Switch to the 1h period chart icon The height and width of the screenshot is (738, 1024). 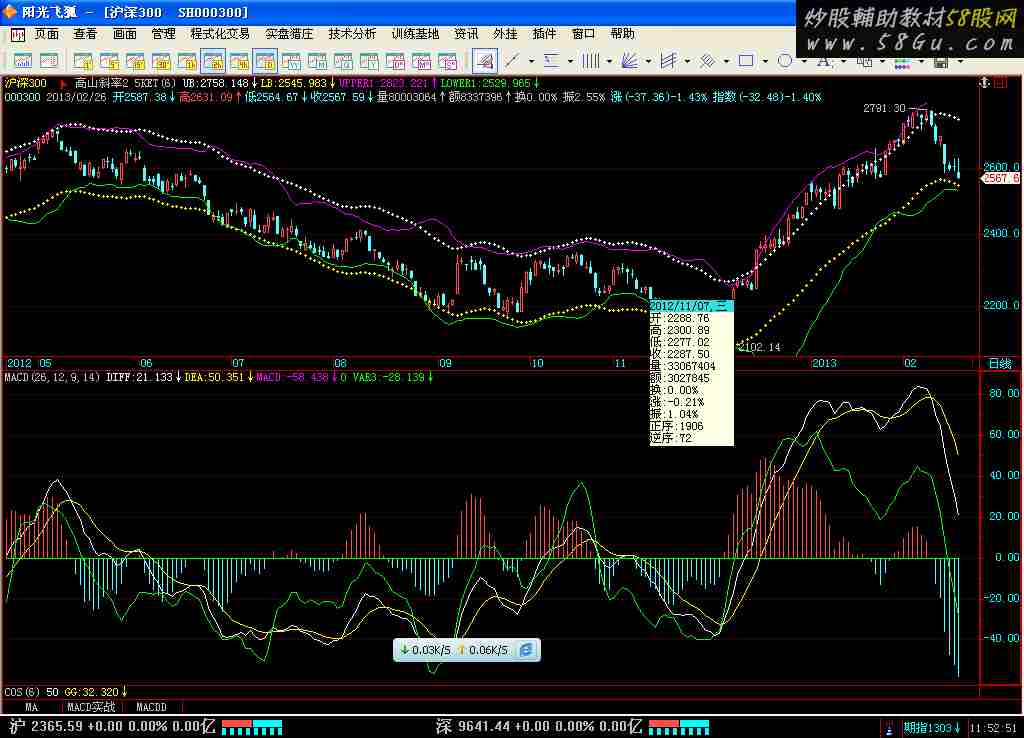click(187, 61)
